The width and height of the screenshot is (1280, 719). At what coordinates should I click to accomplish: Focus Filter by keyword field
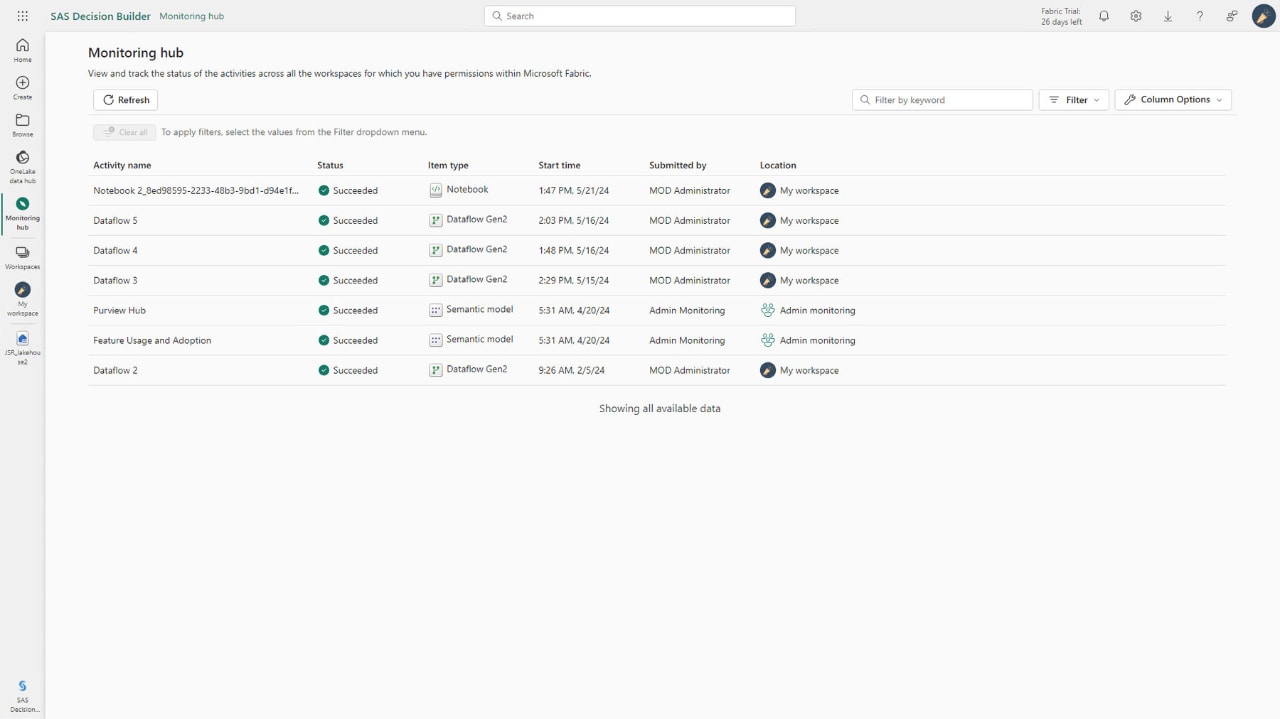(943, 100)
